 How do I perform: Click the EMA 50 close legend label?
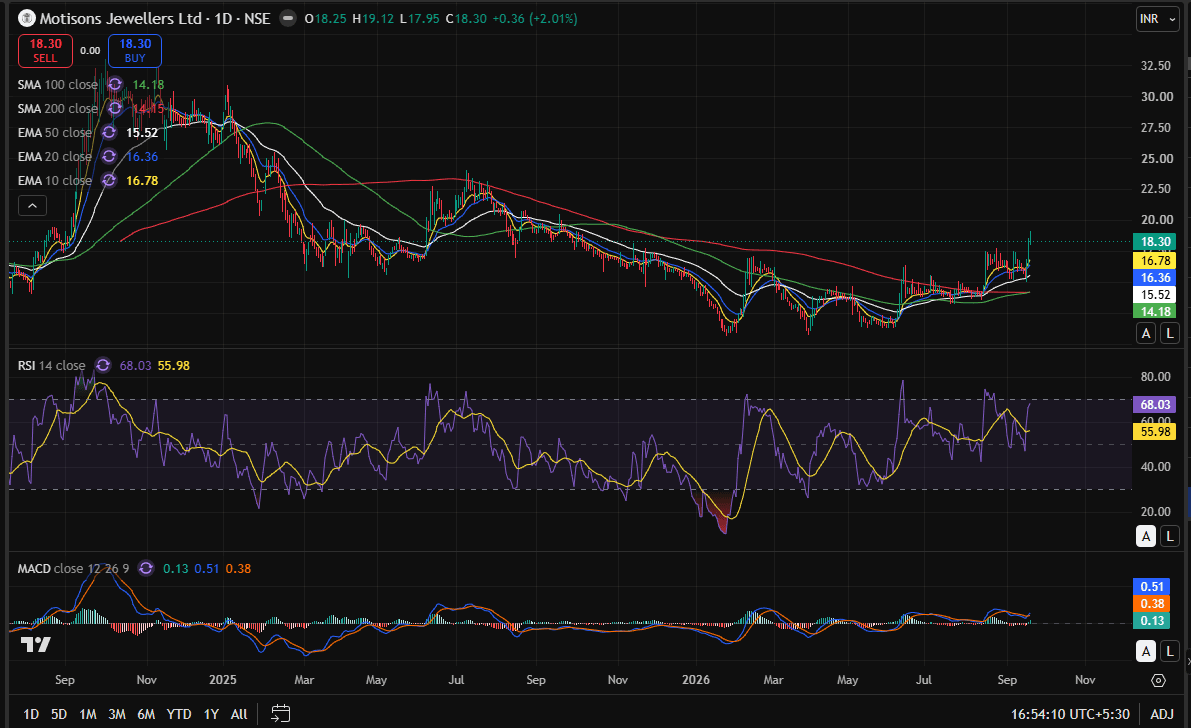pos(55,132)
